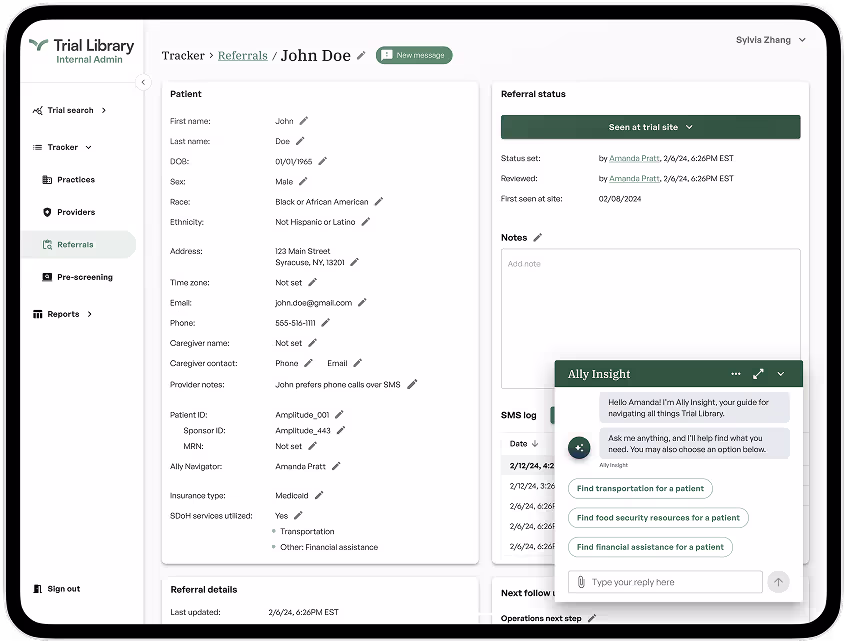Click pencil icon beside Insurance type Medicaid

coord(319,495)
